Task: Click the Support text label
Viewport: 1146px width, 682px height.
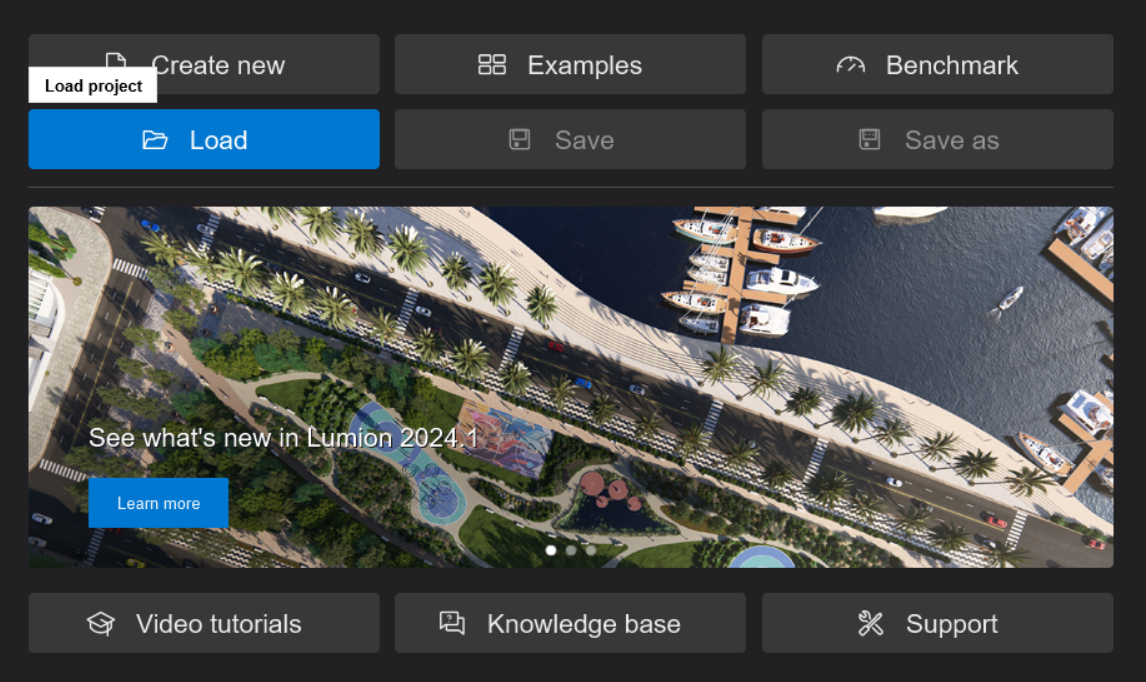Action: coord(951,624)
